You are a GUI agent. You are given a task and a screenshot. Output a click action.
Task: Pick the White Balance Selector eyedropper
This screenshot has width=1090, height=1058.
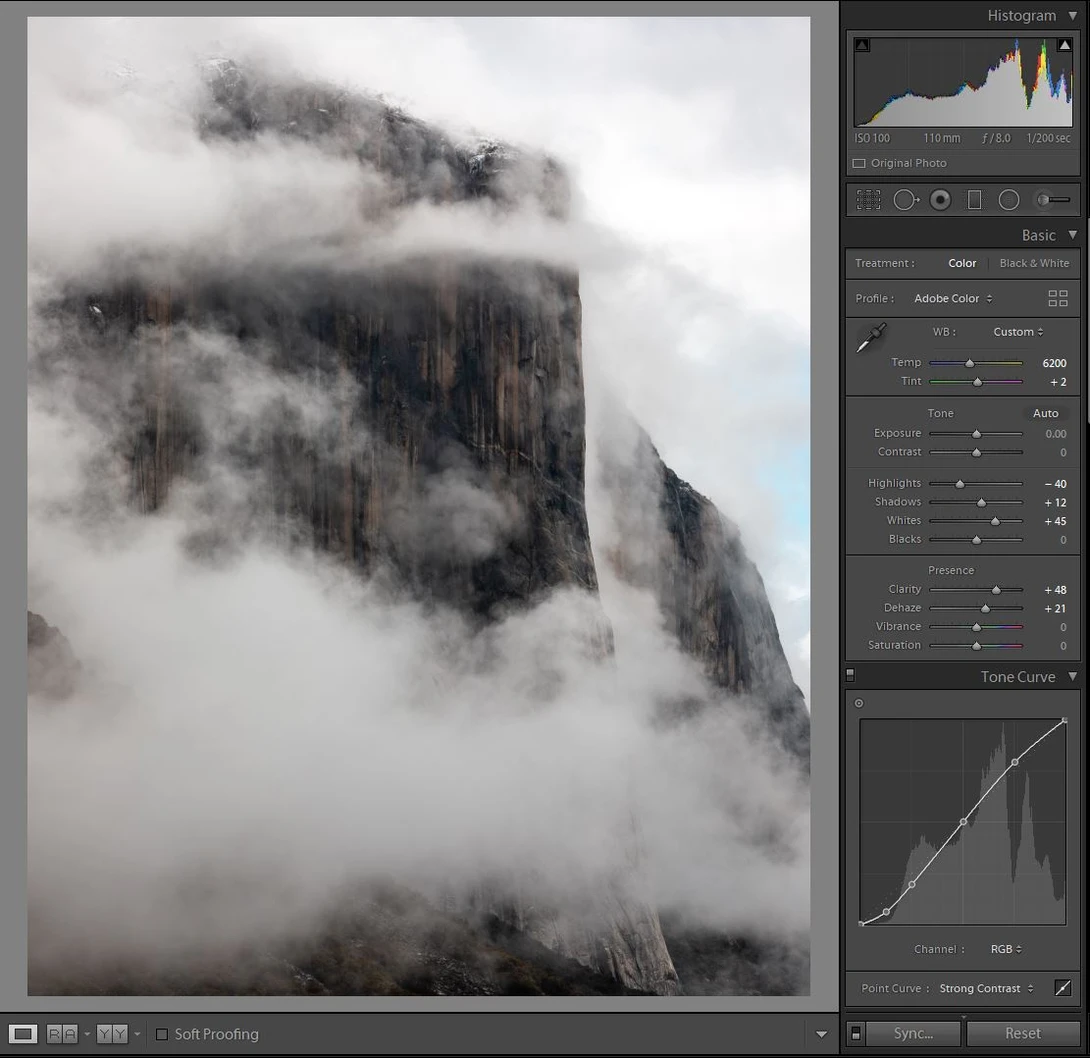[x=870, y=338]
